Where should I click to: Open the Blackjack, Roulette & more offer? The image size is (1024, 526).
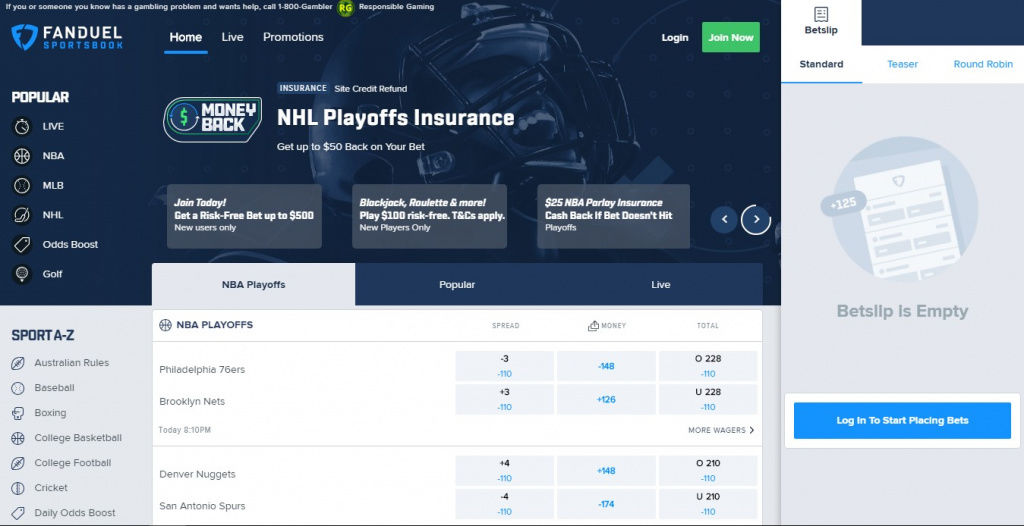[x=430, y=216]
